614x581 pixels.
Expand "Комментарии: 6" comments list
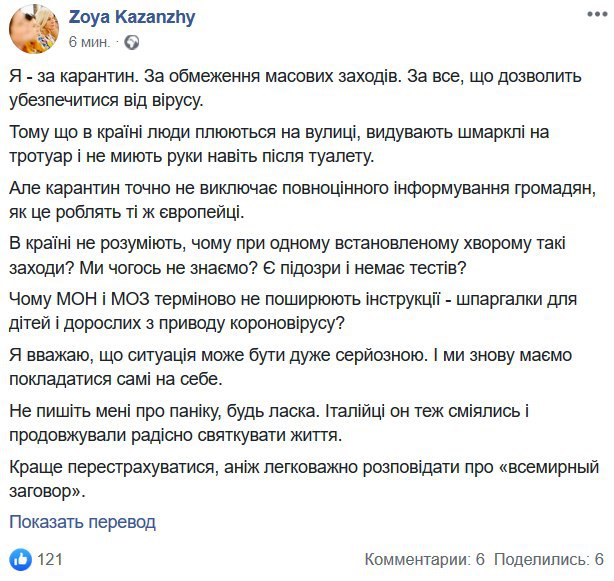[x=423, y=558]
